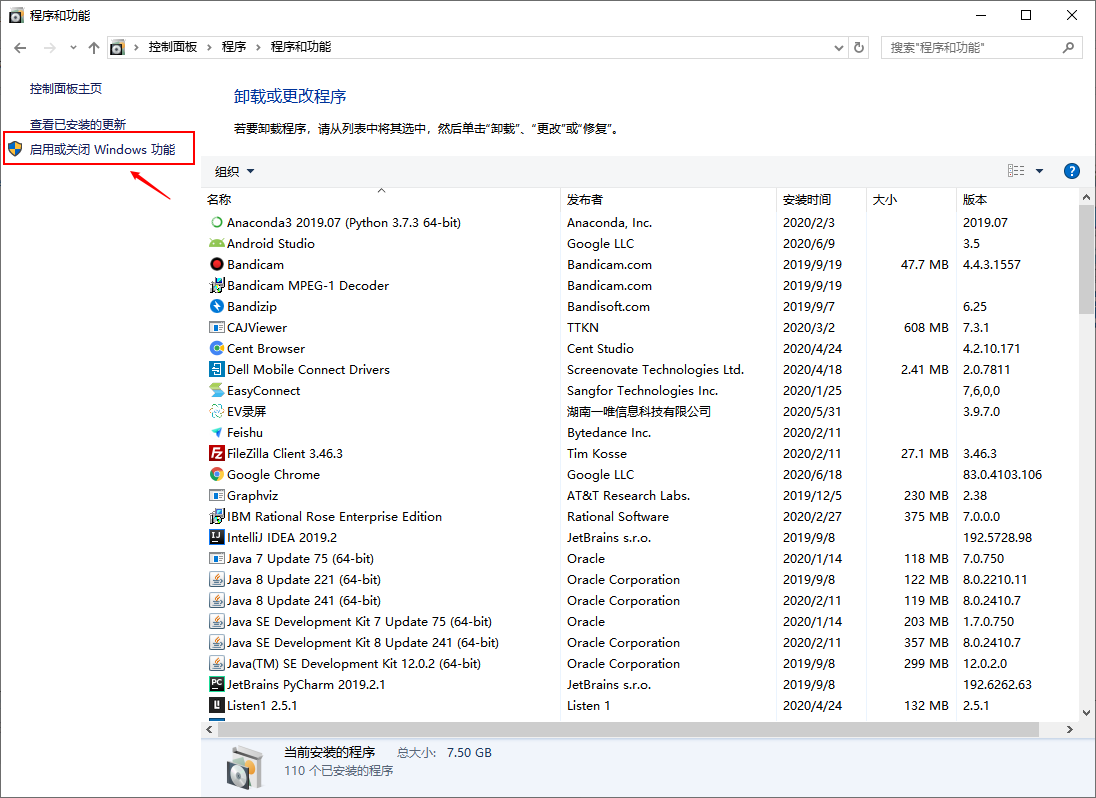Expand the chevron before 控制面板 breadcrumb

[x=136, y=48]
